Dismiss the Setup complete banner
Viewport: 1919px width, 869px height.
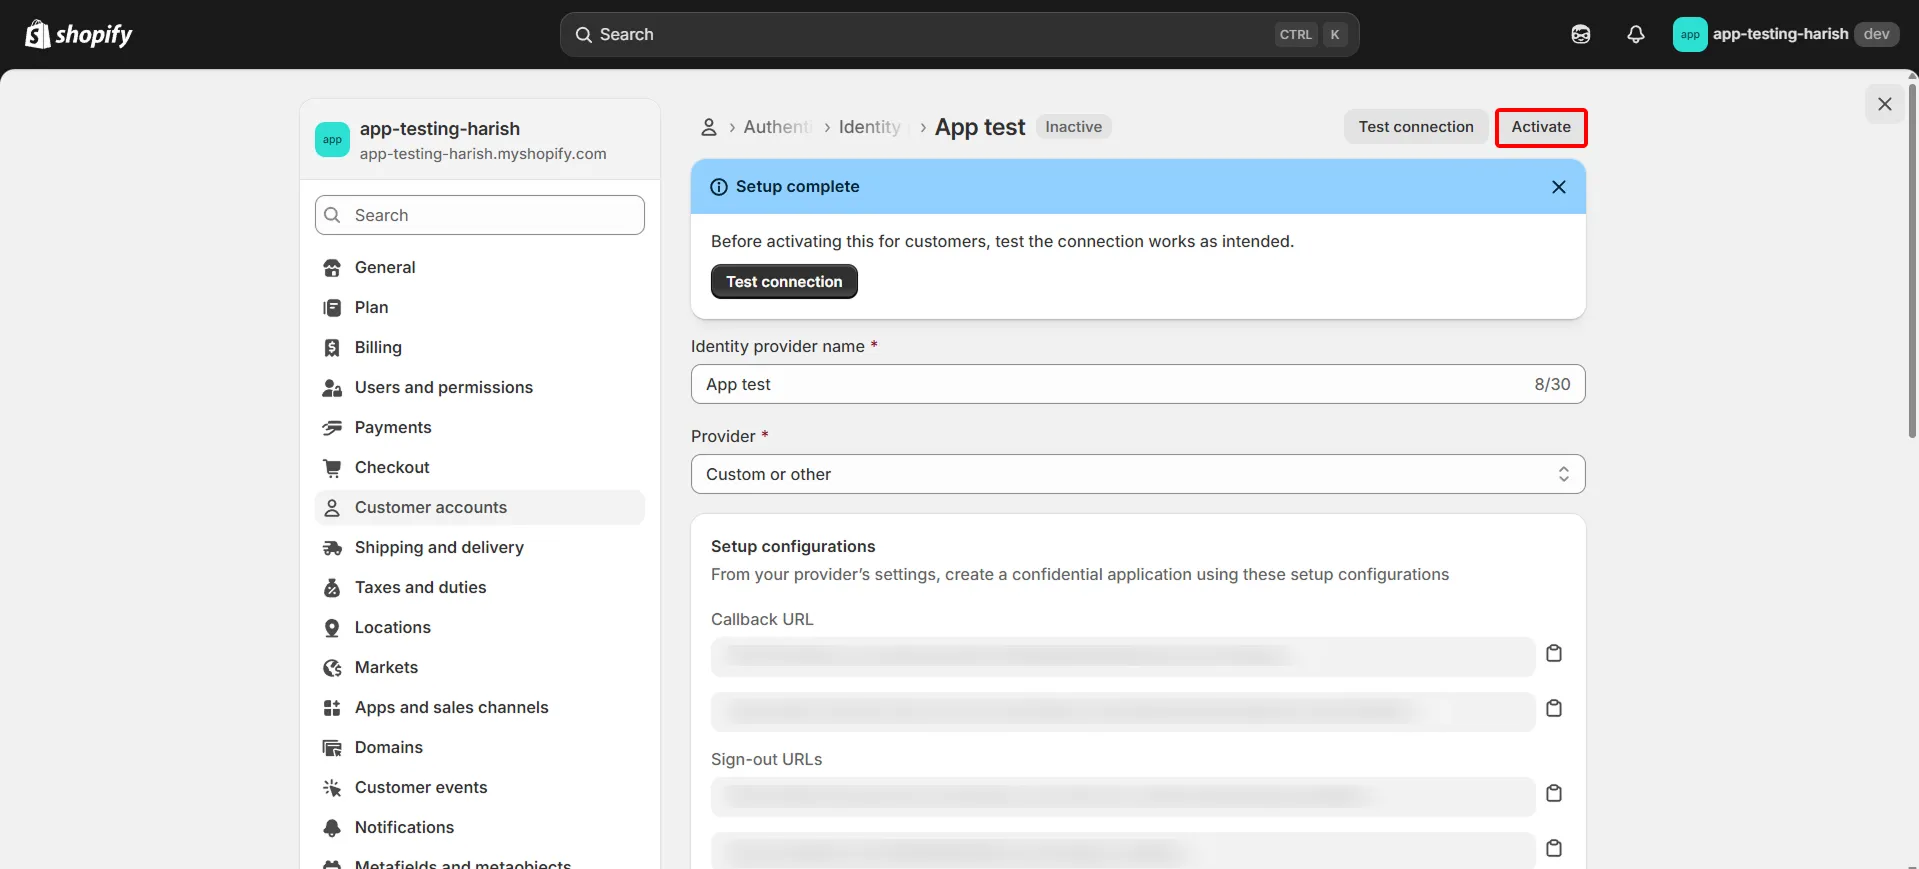(1558, 187)
